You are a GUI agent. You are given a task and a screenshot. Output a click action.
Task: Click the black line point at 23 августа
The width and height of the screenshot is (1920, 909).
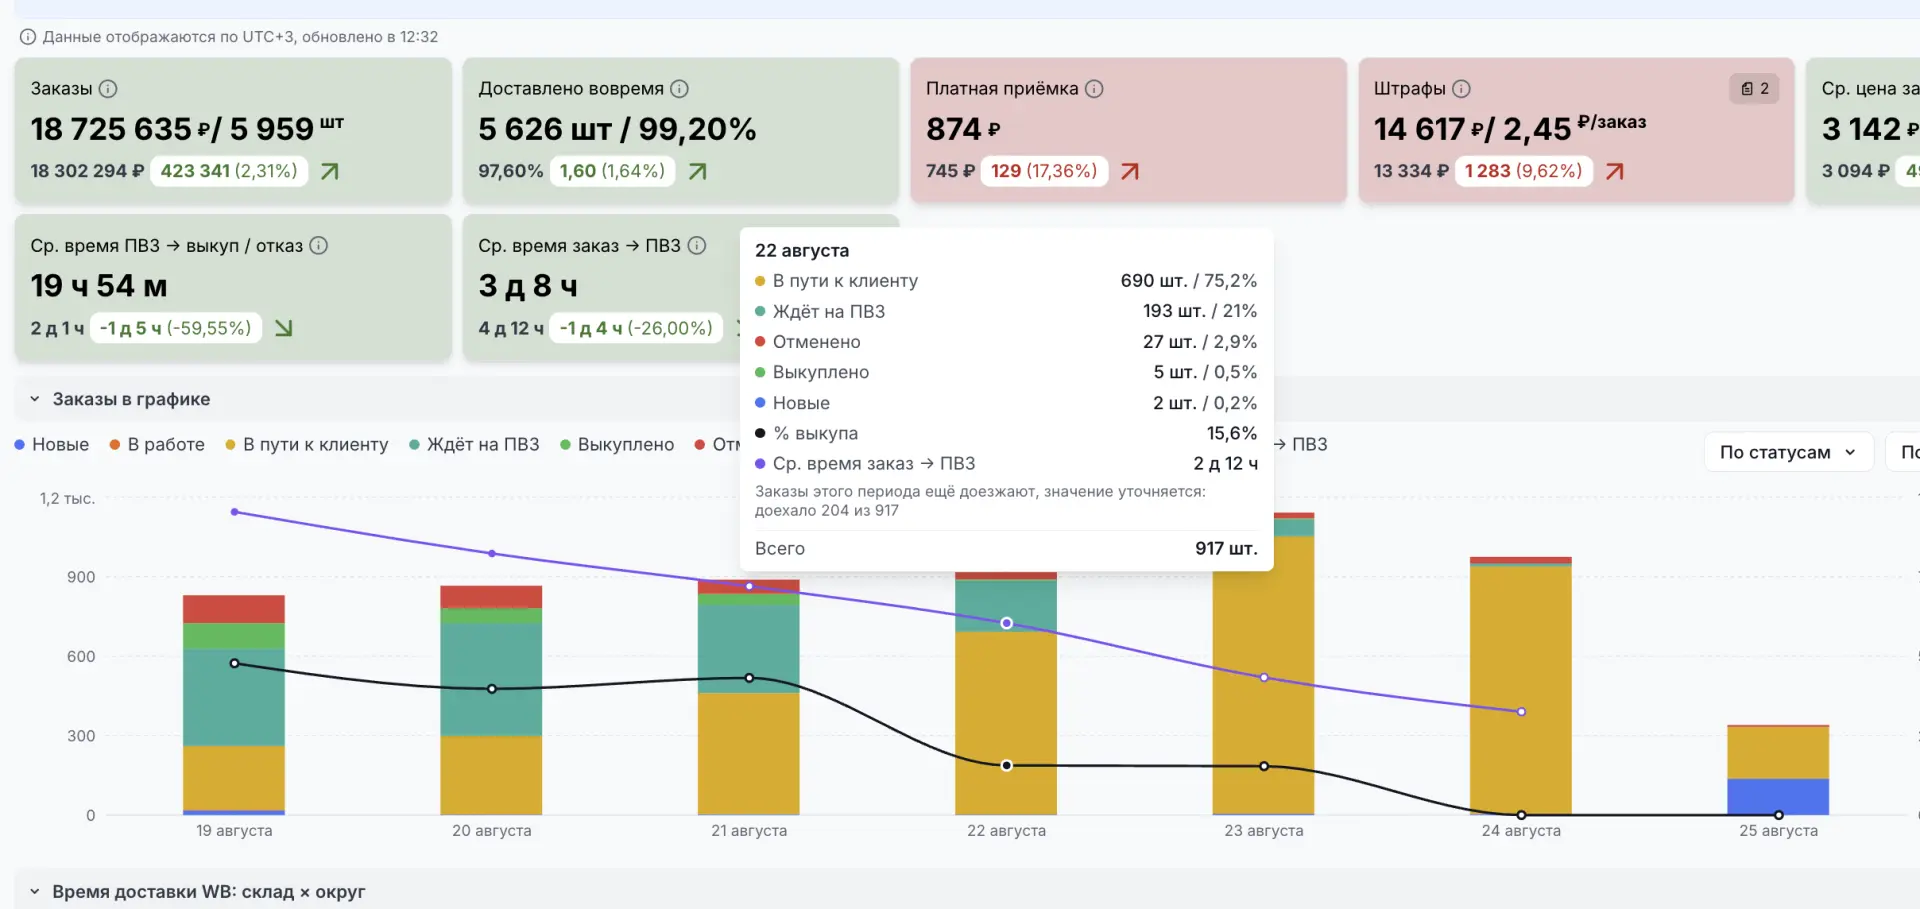pyautogui.click(x=1264, y=766)
